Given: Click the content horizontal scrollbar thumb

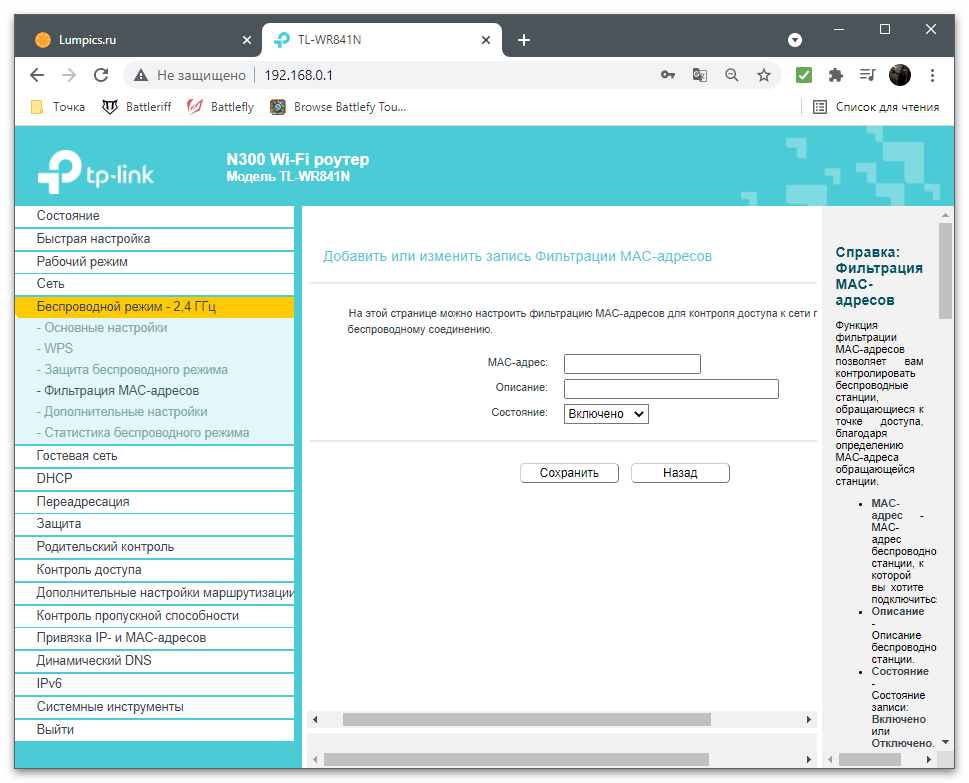Looking at the screenshot, I should [527, 719].
